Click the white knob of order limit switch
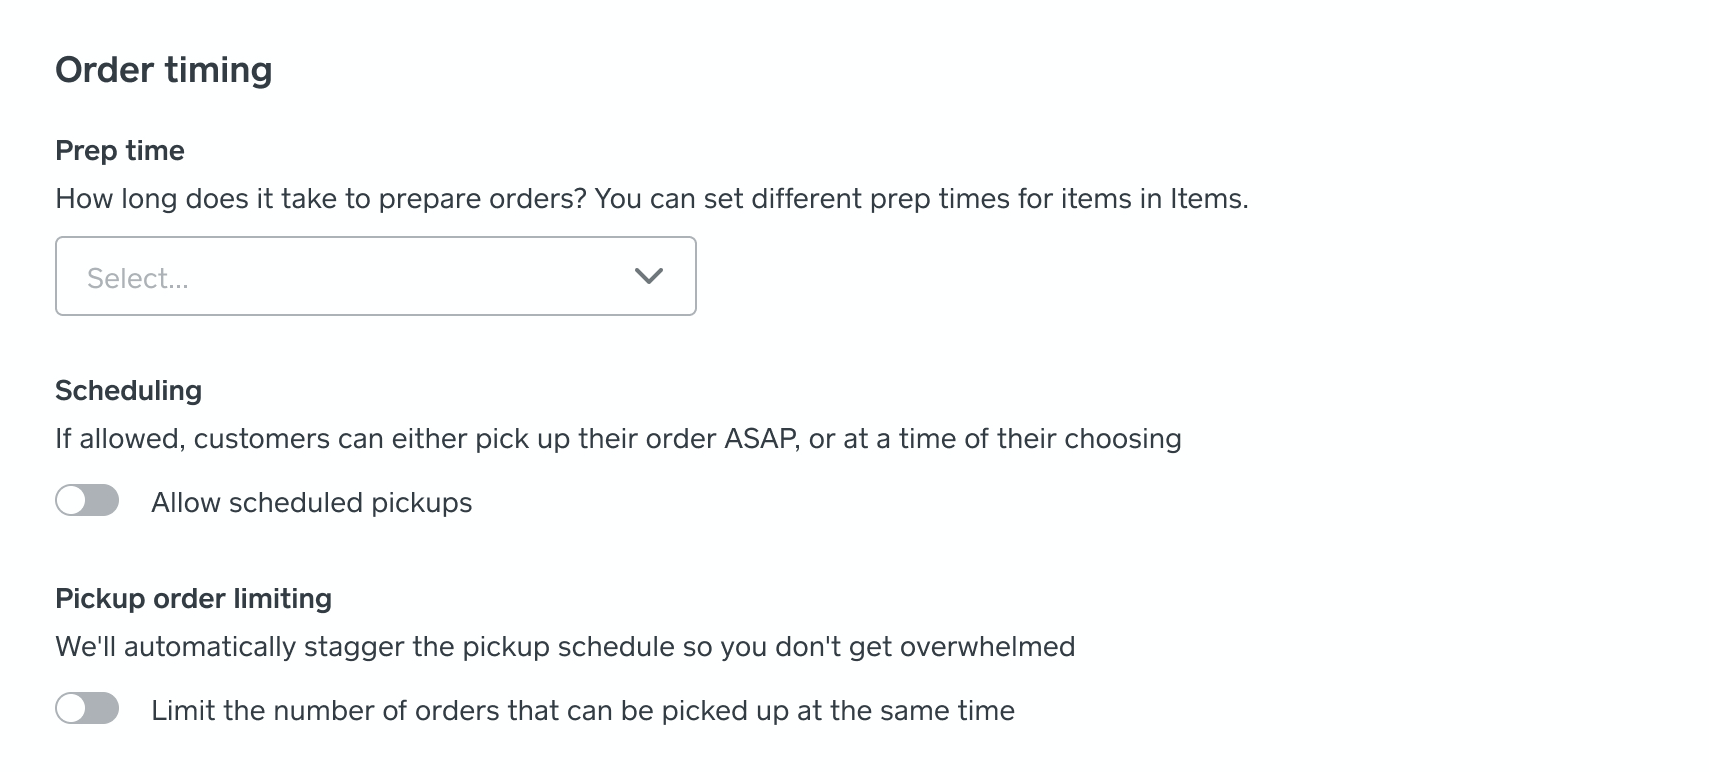The width and height of the screenshot is (1709, 772). pyautogui.click(x=71, y=708)
